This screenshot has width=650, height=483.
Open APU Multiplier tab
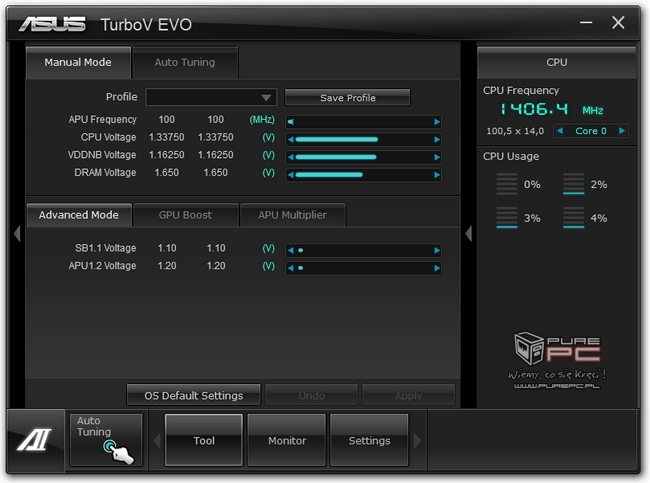point(293,215)
